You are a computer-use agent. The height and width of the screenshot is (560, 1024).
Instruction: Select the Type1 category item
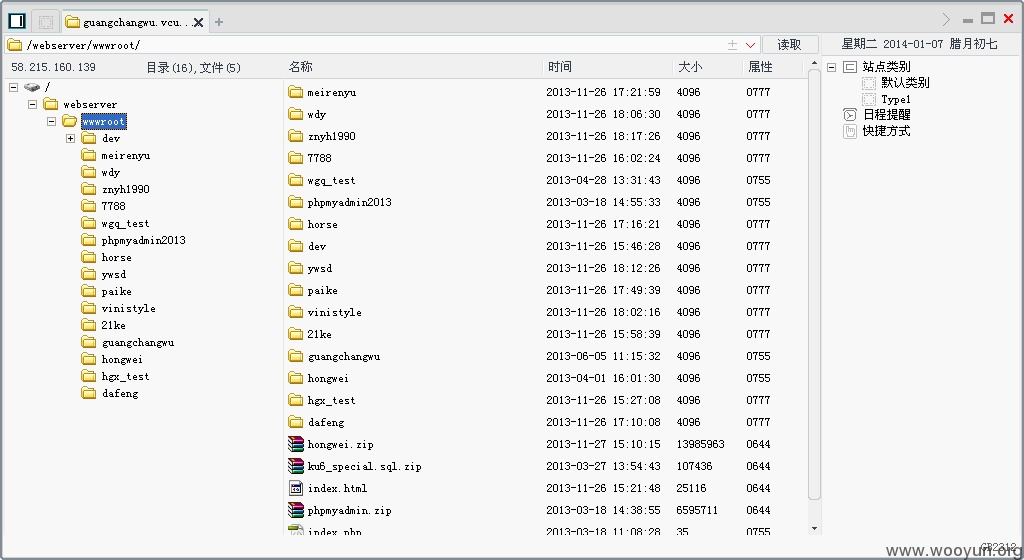click(895, 100)
